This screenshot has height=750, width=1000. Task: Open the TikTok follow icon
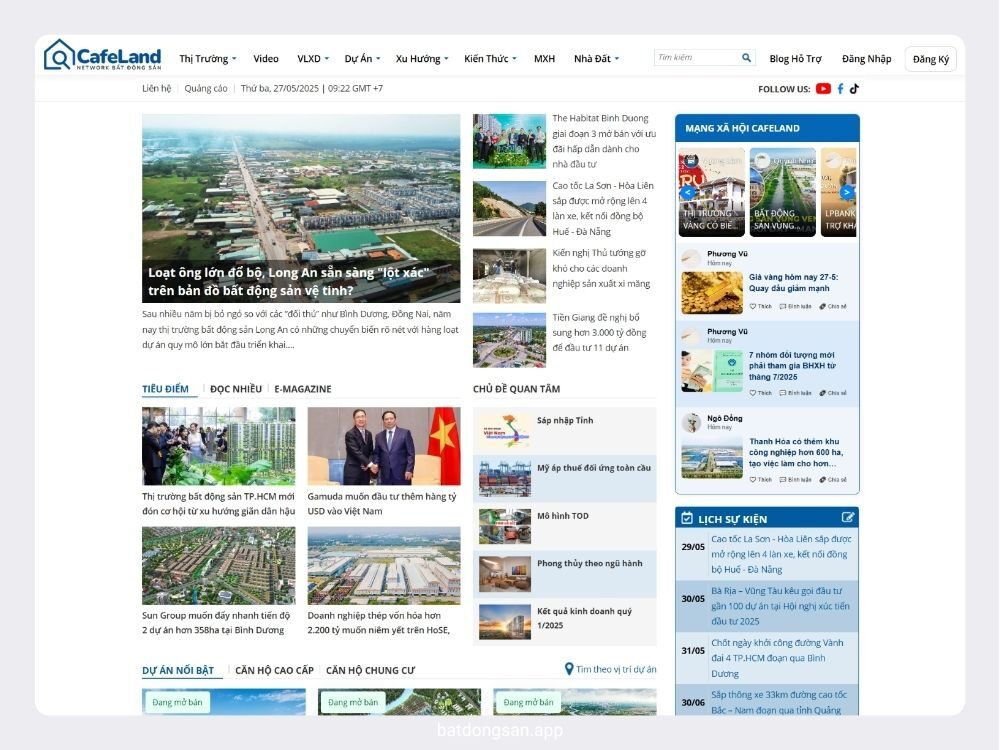(854, 88)
